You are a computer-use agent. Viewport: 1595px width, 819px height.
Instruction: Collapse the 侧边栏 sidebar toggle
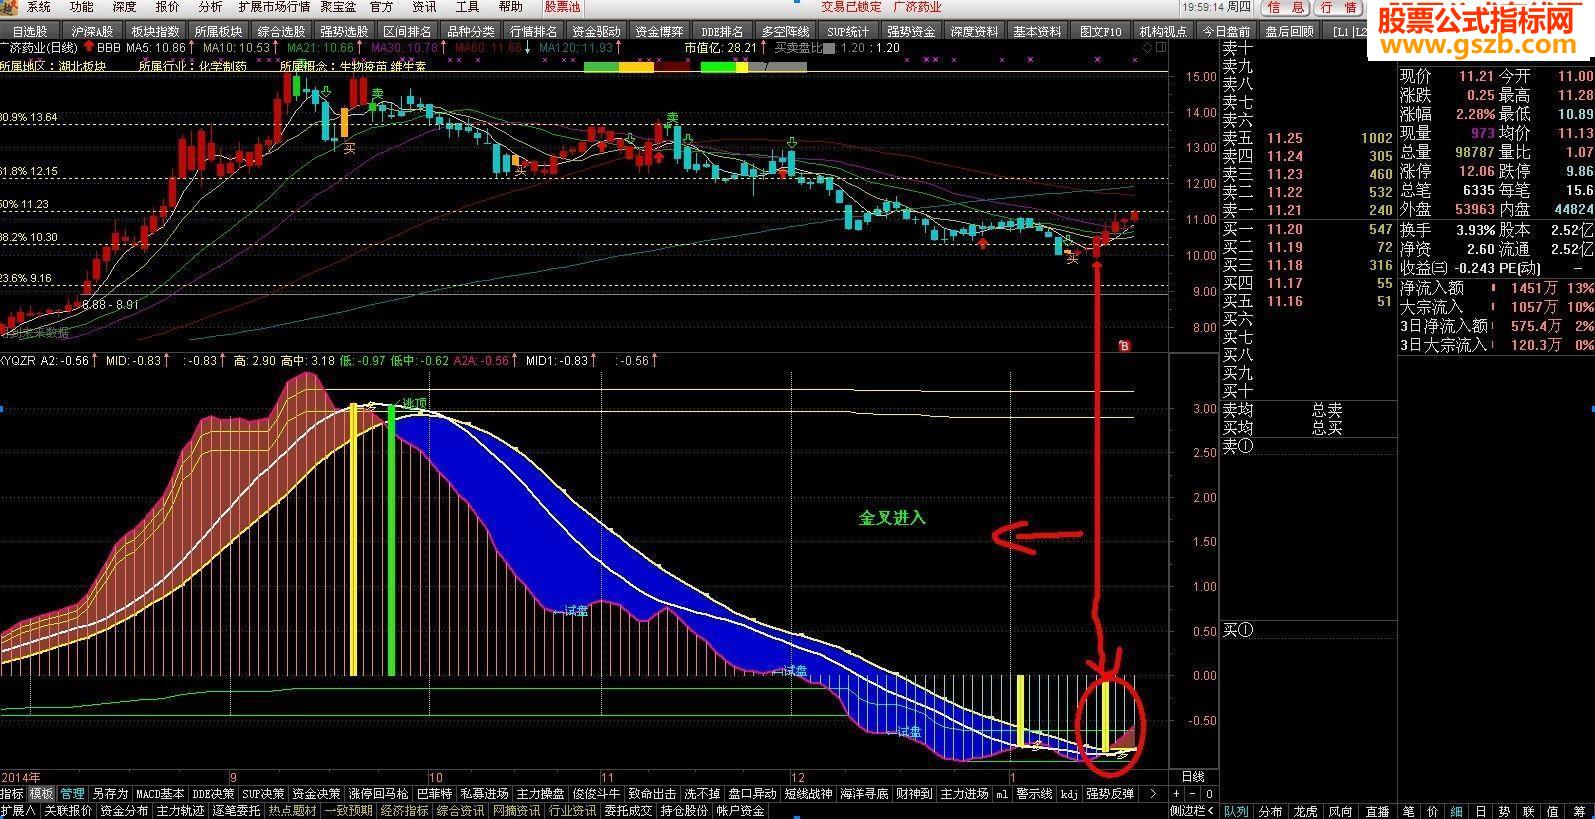click(x=1193, y=811)
